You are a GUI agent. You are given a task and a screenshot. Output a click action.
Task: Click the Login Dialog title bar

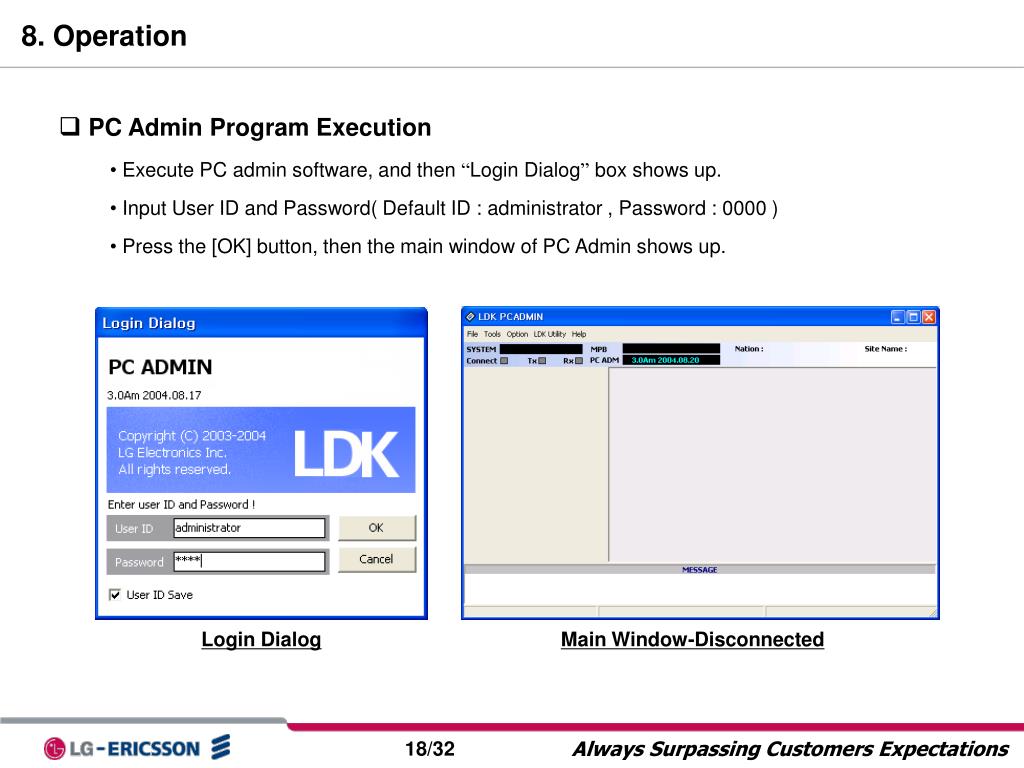point(261,323)
